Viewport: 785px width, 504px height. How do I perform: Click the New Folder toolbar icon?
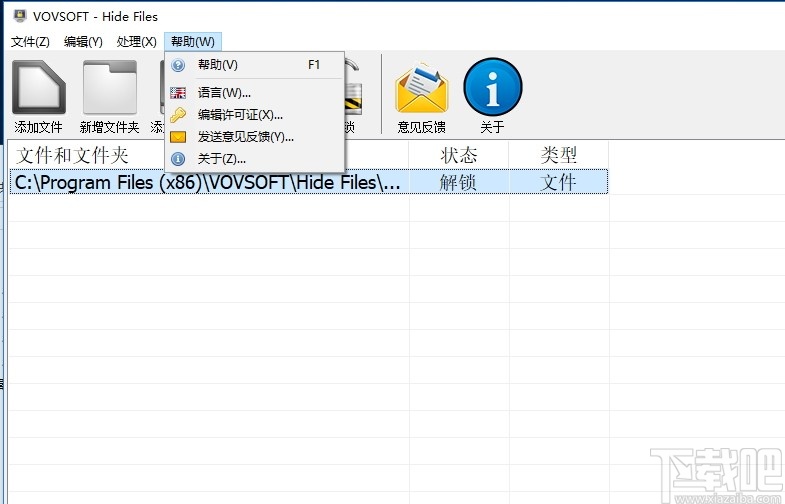pyautogui.click(x=110, y=87)
